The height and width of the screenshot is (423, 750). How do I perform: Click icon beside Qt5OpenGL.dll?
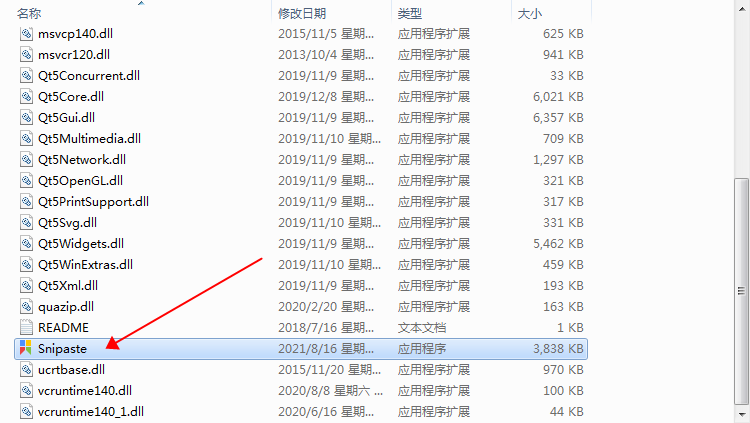(x=26, y=181)
